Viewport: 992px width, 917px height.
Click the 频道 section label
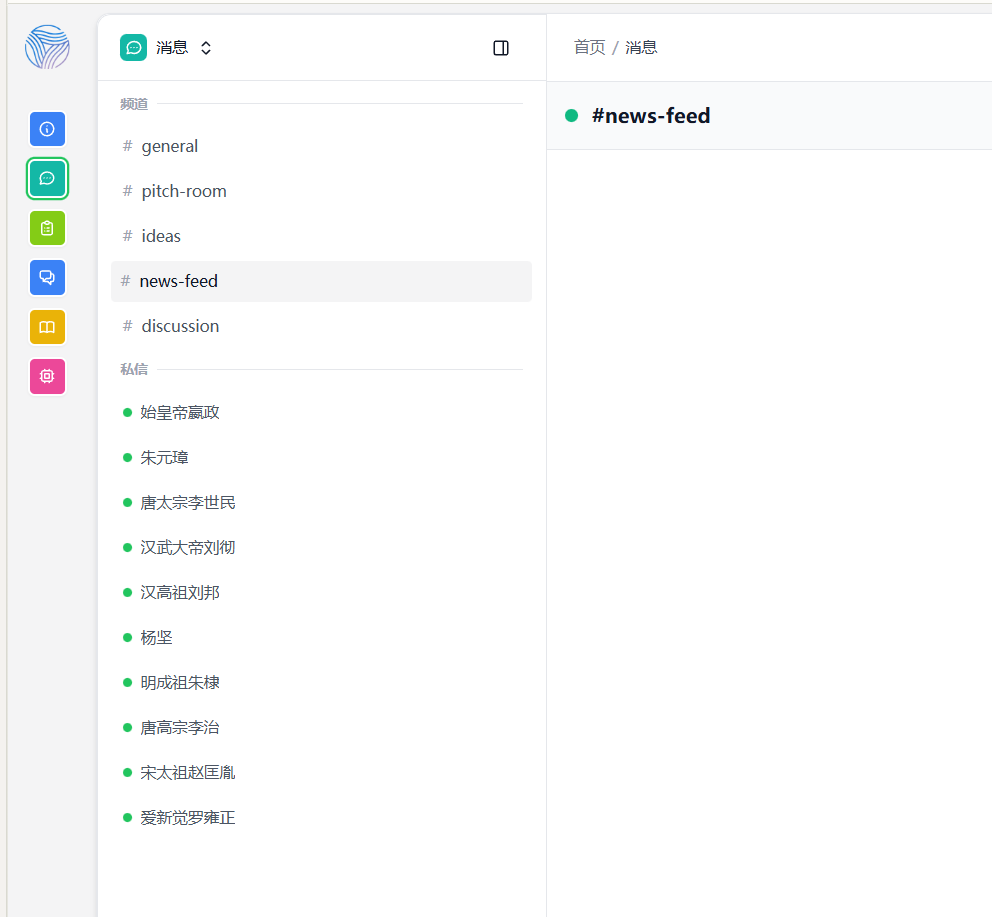134,104
